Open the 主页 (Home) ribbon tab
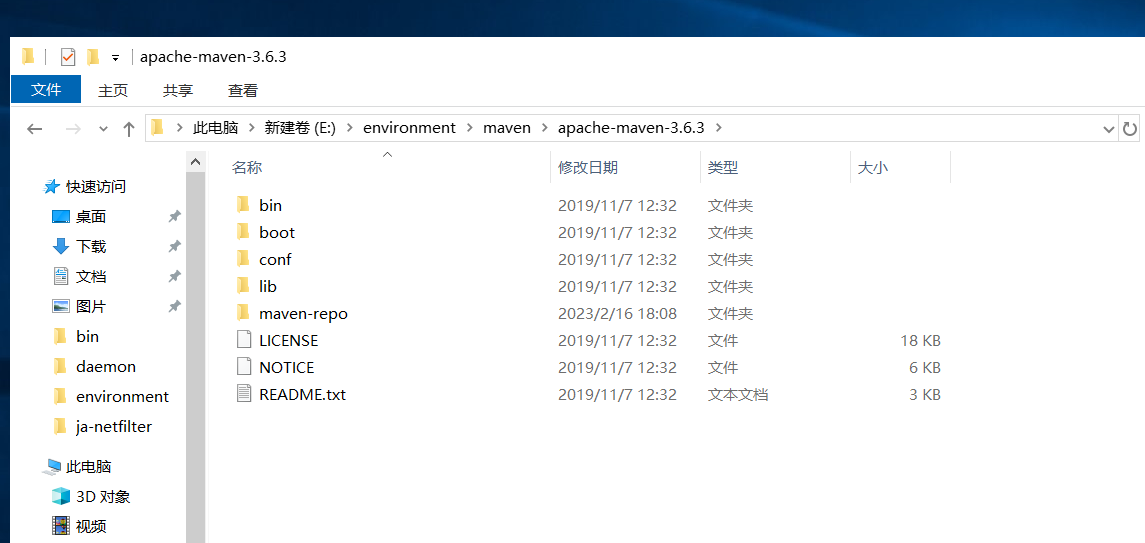Image resolution: width=1145 pixels, height=543 pixels. (113, 90)
